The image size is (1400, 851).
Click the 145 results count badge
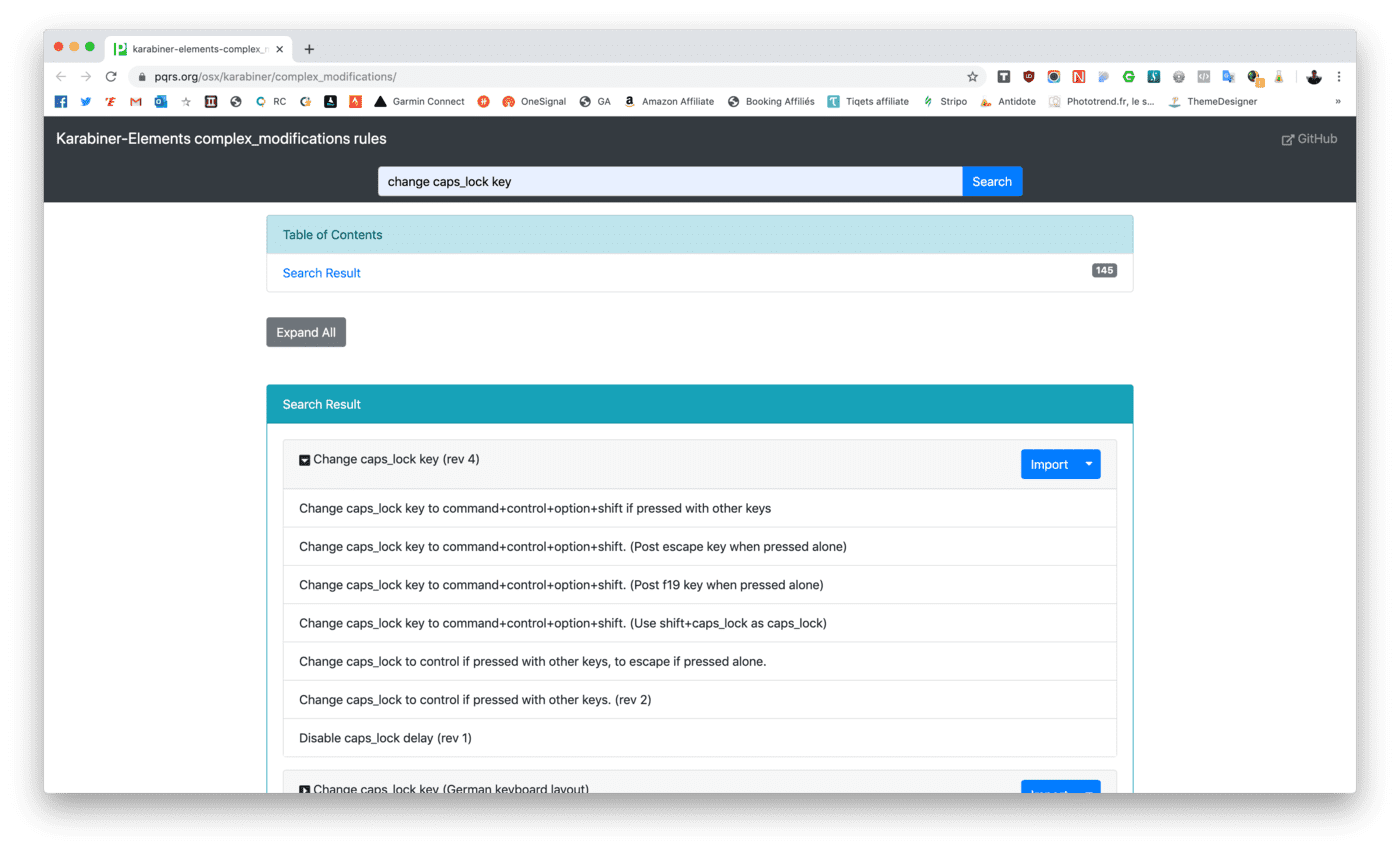tap(1104, 271)
